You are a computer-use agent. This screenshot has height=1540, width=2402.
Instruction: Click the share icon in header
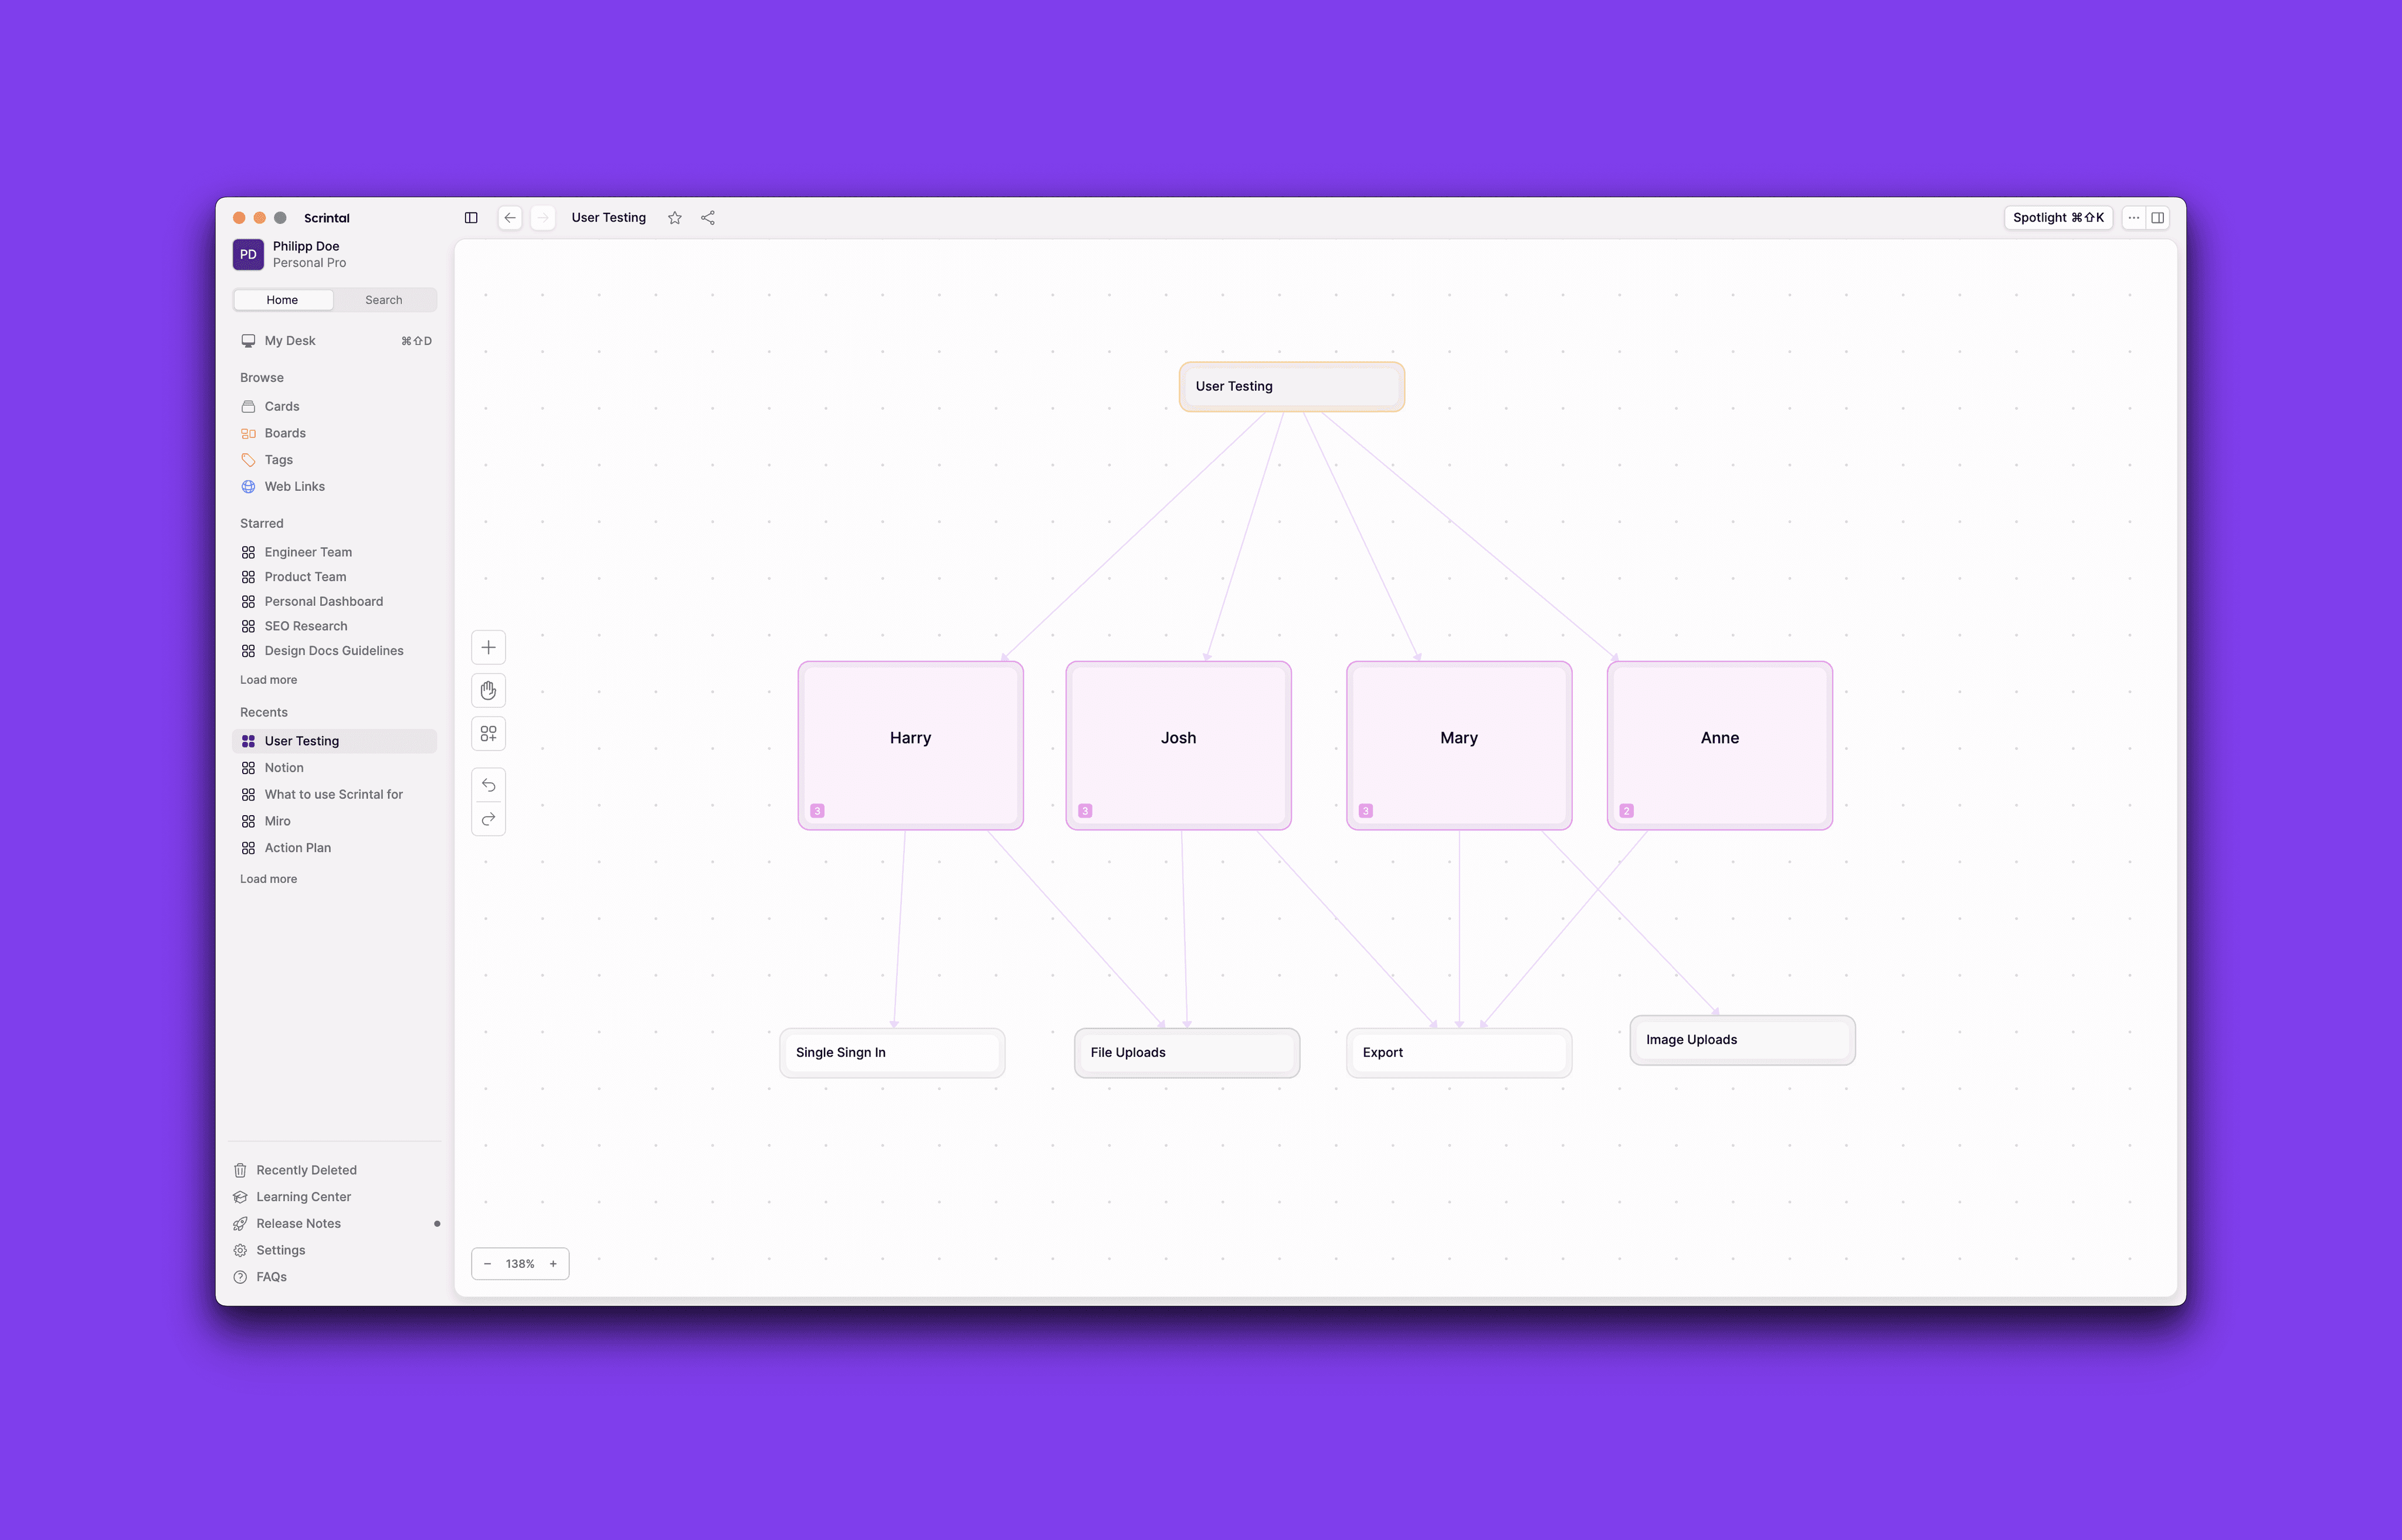[x=708, y=218]
